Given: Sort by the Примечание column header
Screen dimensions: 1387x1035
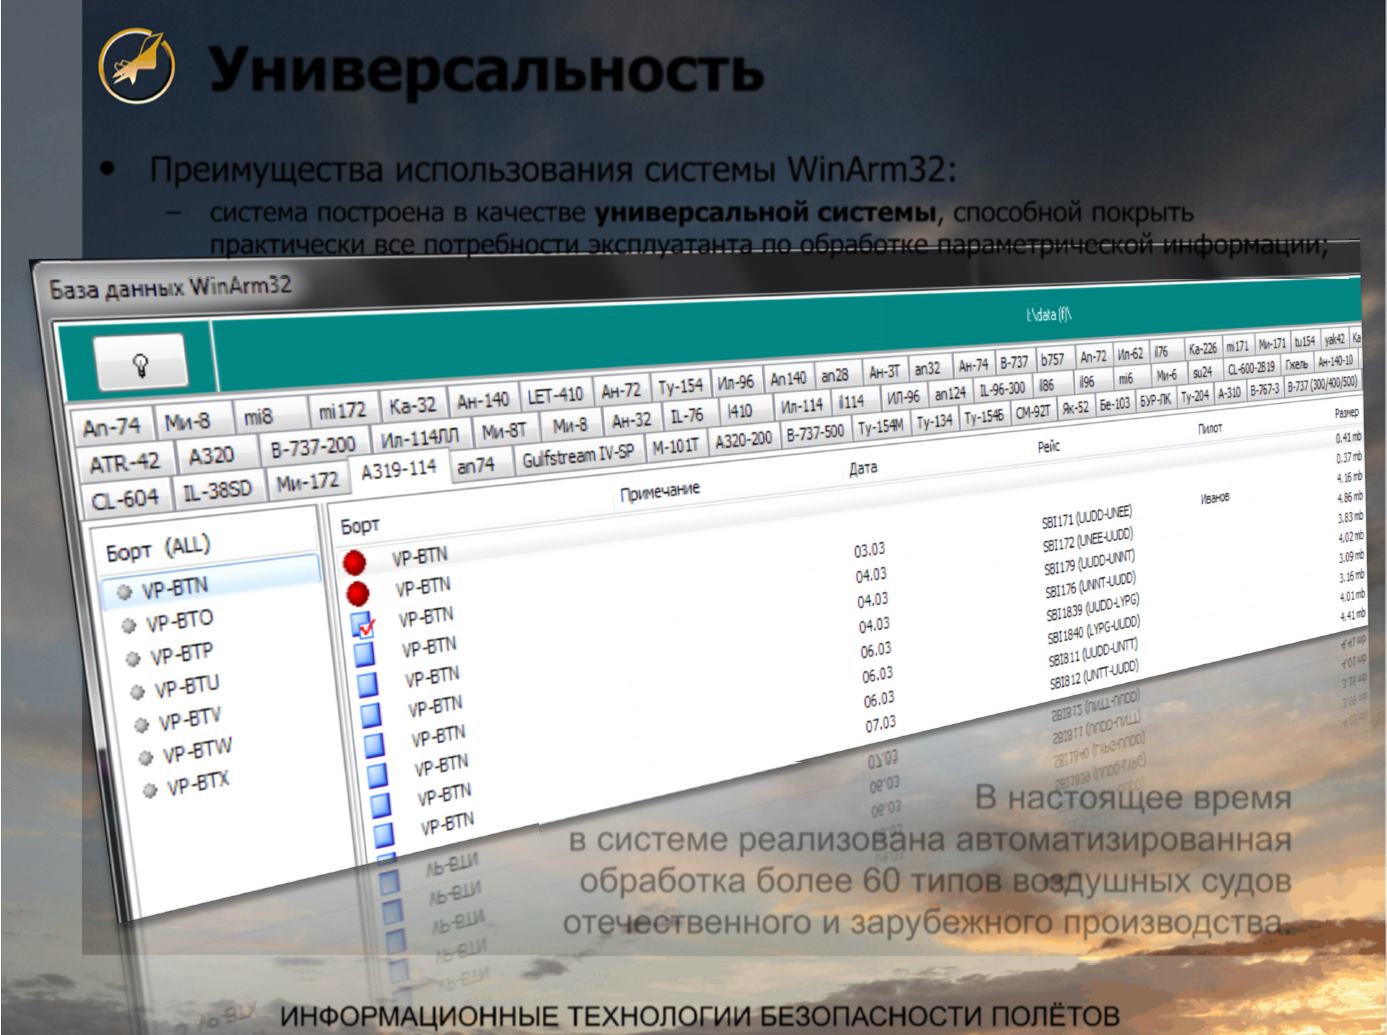Looking at the screenshot, I should (x=660, y=492).
